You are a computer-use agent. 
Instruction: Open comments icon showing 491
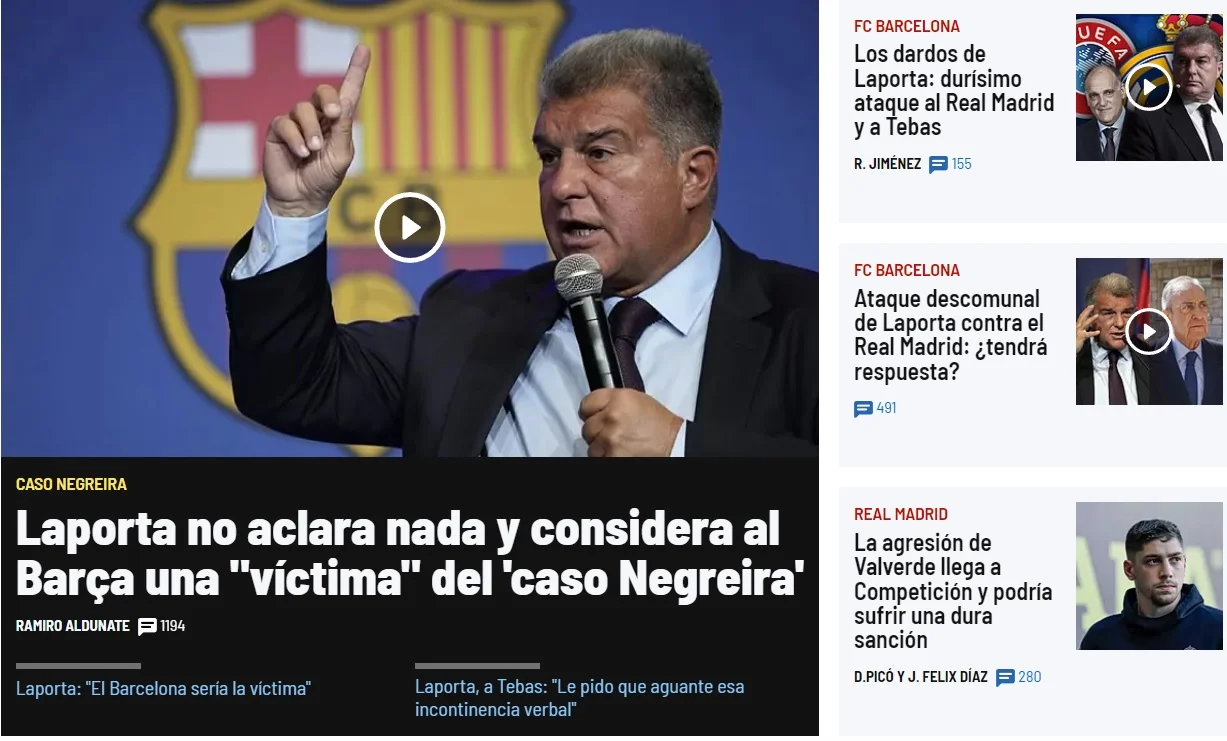point(864,408)
